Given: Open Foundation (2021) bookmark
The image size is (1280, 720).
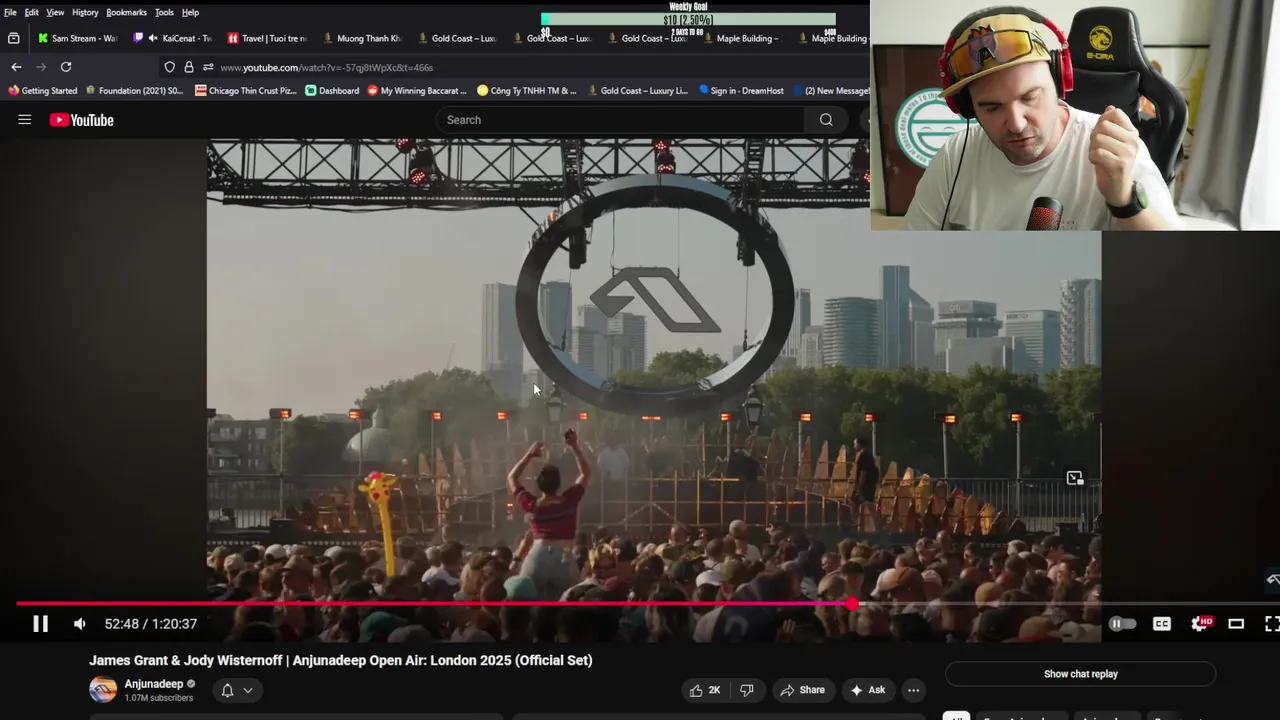Looking at the screenshot, I should (x=134, y=90).
